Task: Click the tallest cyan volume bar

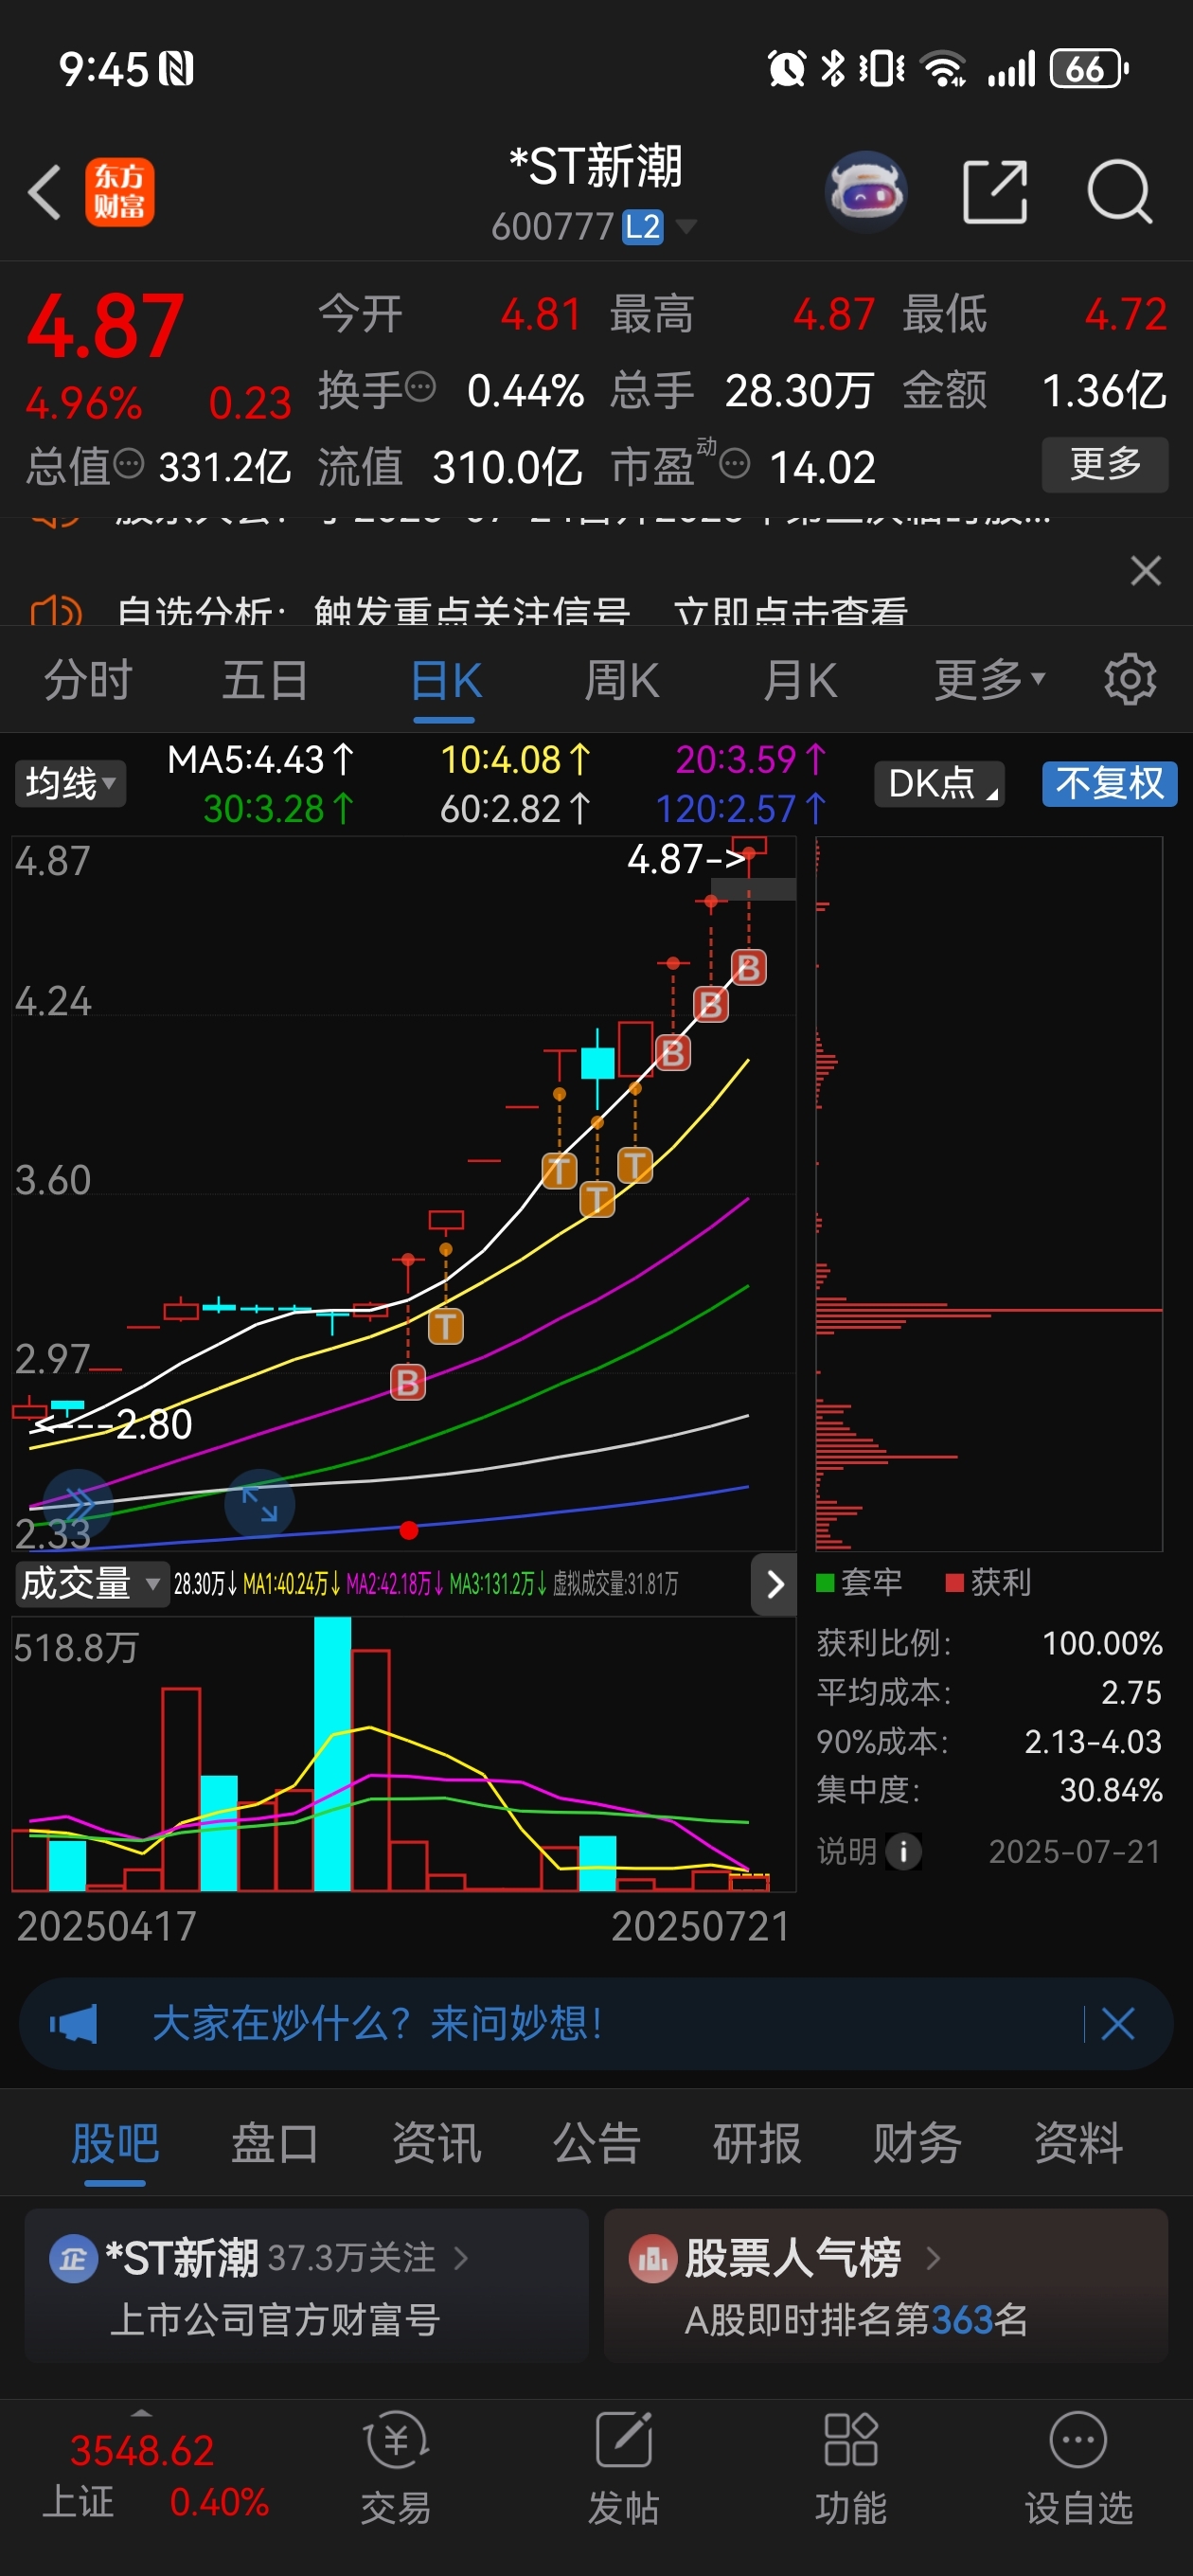Action: tap(332, 1753)
